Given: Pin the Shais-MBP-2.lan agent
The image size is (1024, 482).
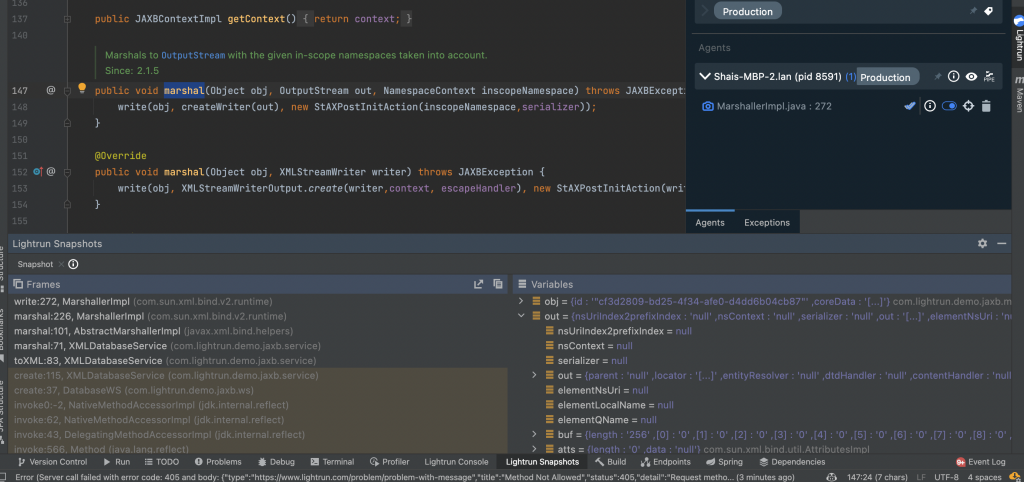Looking at the screenshot, I should click(938, 76).
